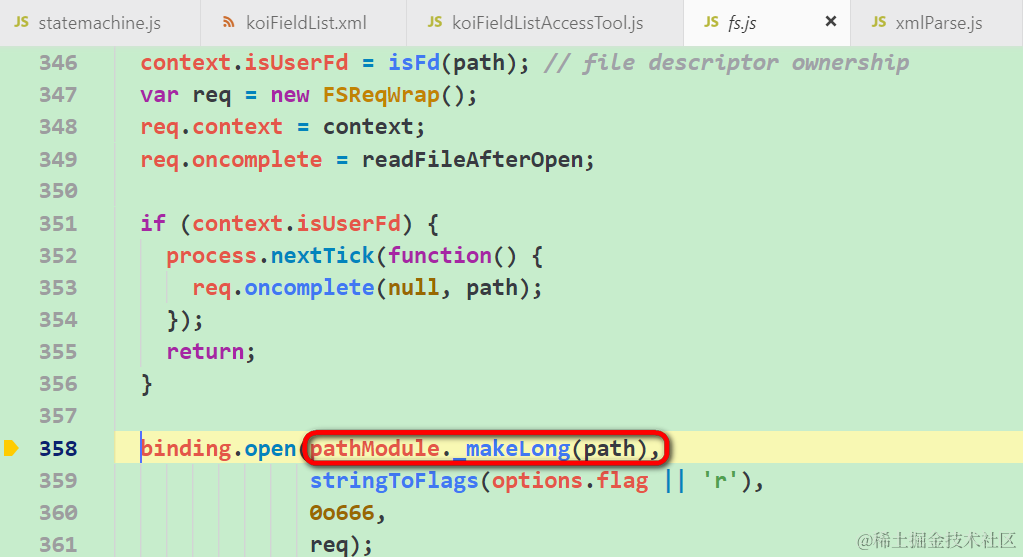Click 'null' argument on line 353

414,288
